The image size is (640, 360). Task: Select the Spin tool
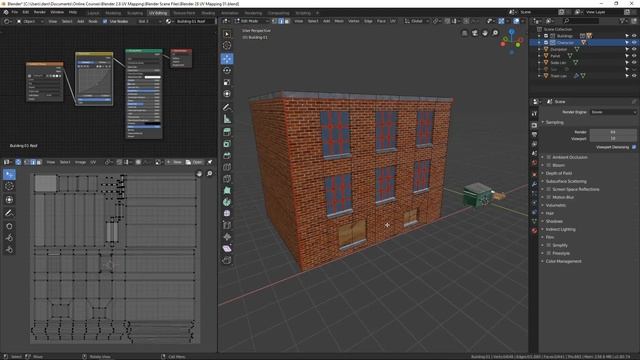(227, 202)
